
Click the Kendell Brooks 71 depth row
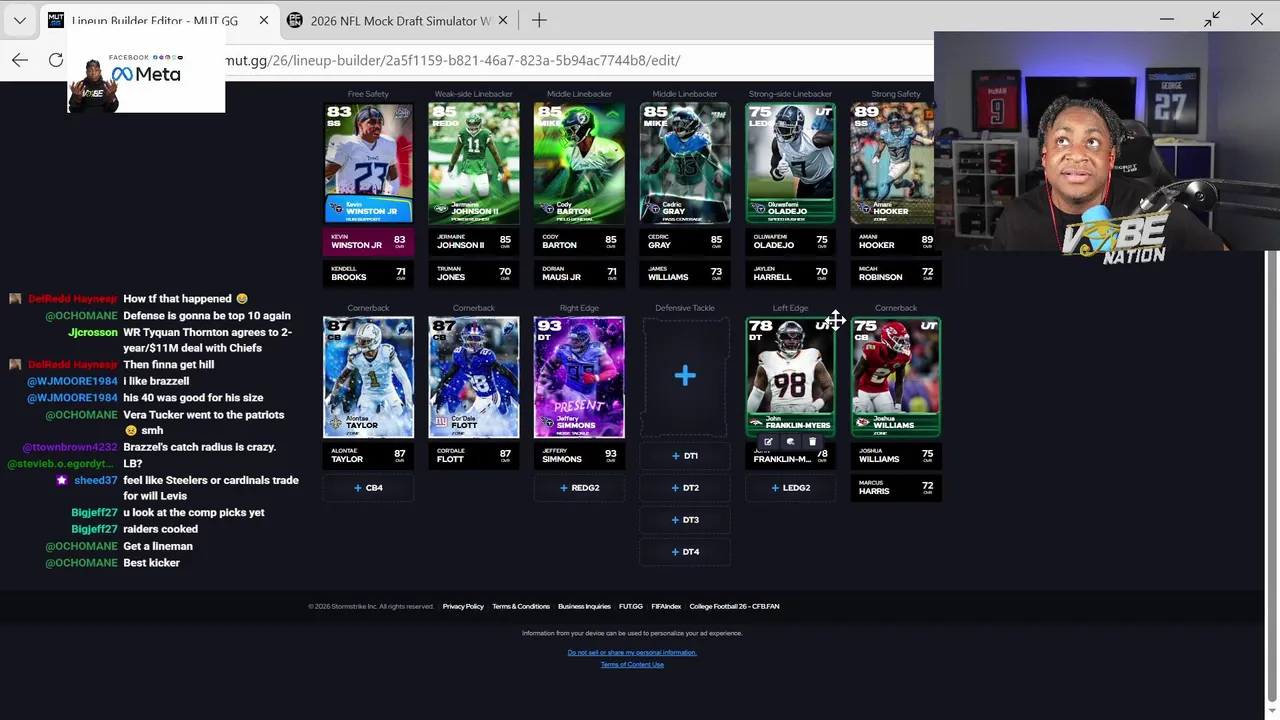pyautogui.click(x=368, y=273)
